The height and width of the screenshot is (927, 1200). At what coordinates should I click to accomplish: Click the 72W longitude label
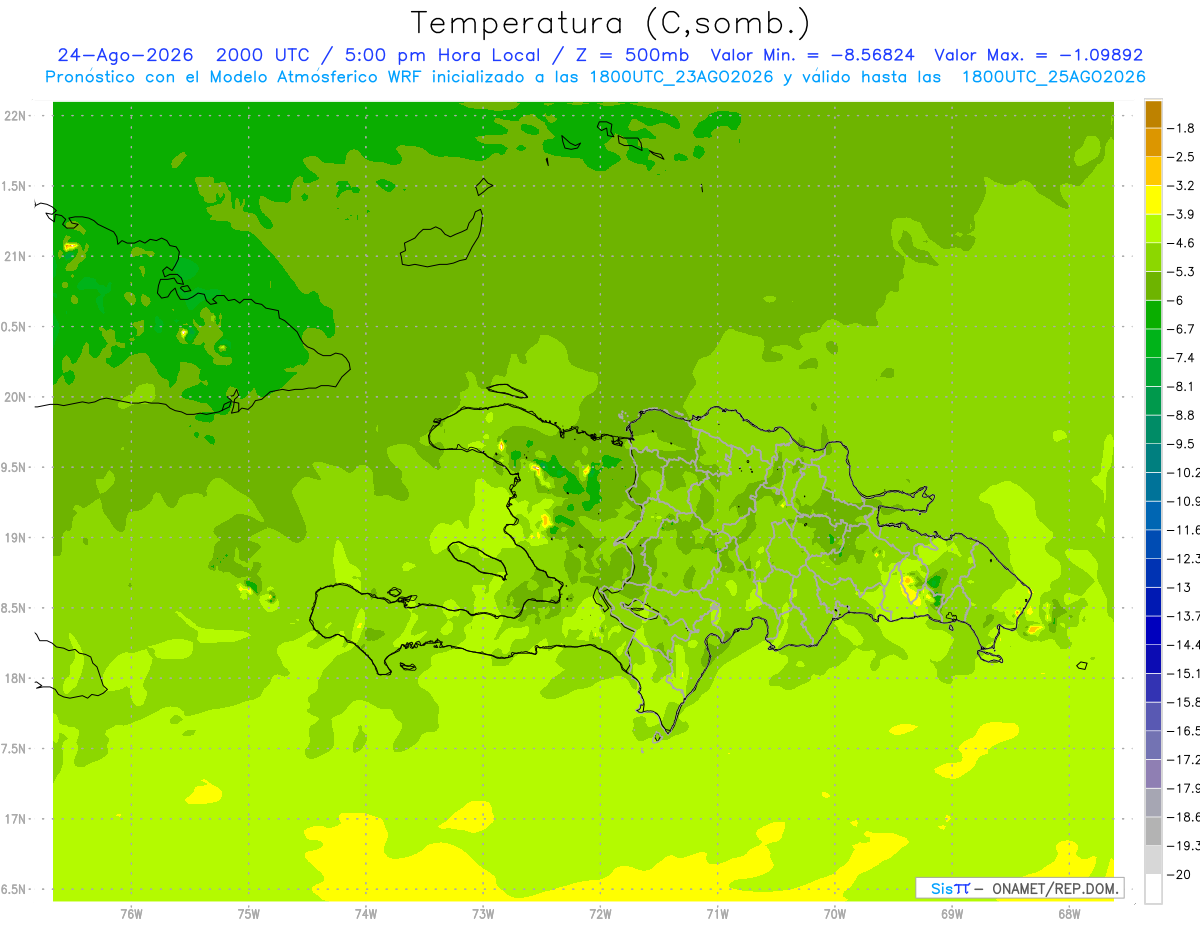tap(600, 913)
